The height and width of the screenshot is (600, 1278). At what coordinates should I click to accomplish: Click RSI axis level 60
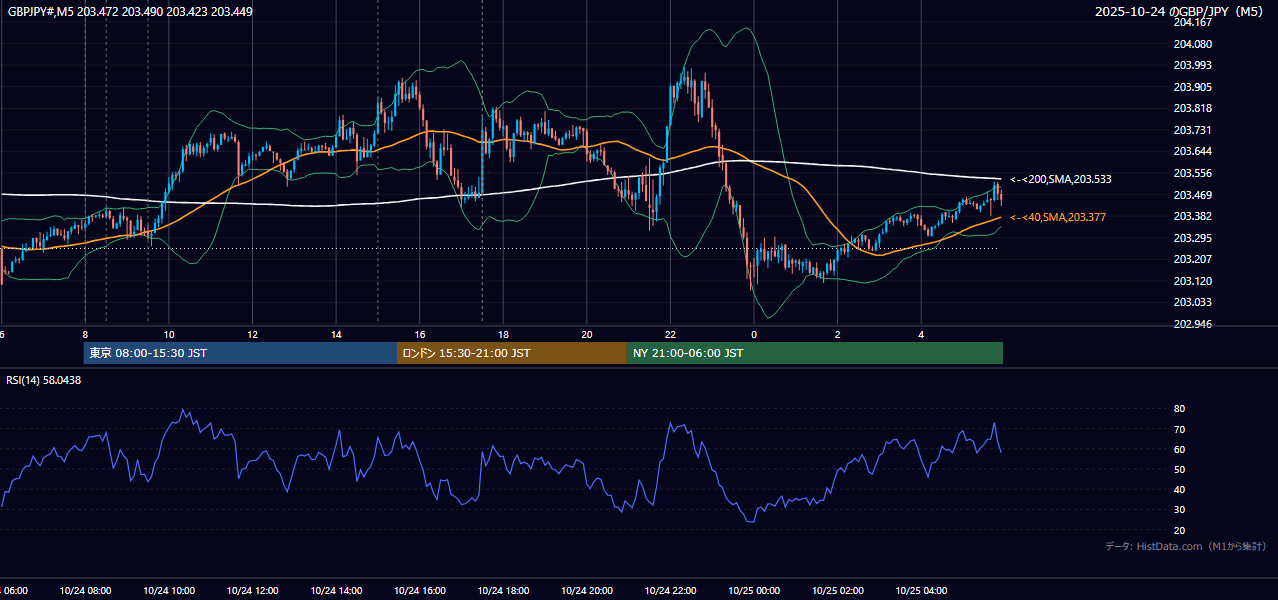(1179, 449)
